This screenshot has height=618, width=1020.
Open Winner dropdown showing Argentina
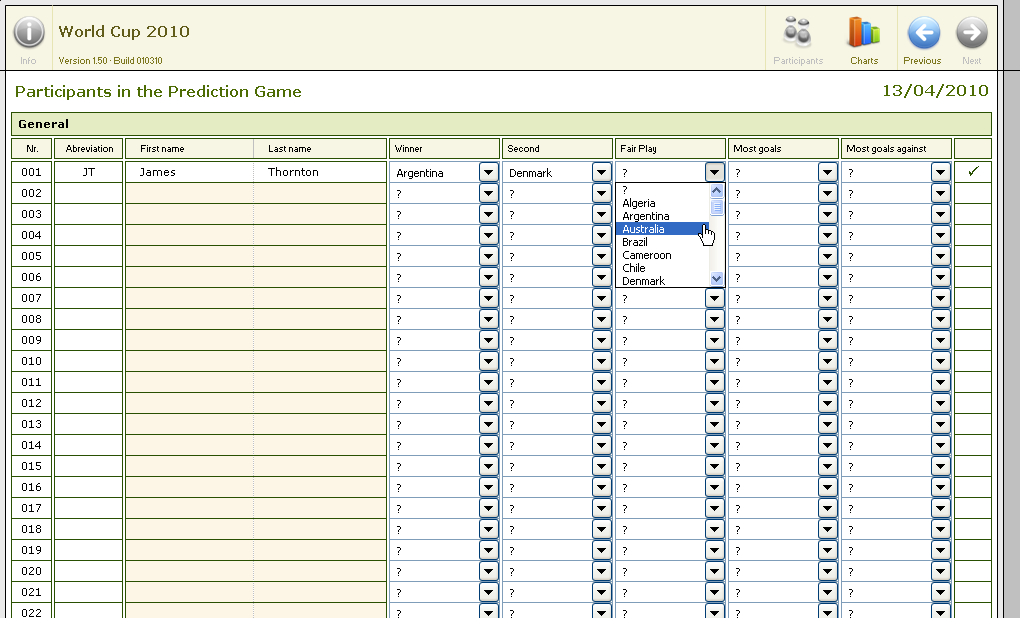click(488, 172)
